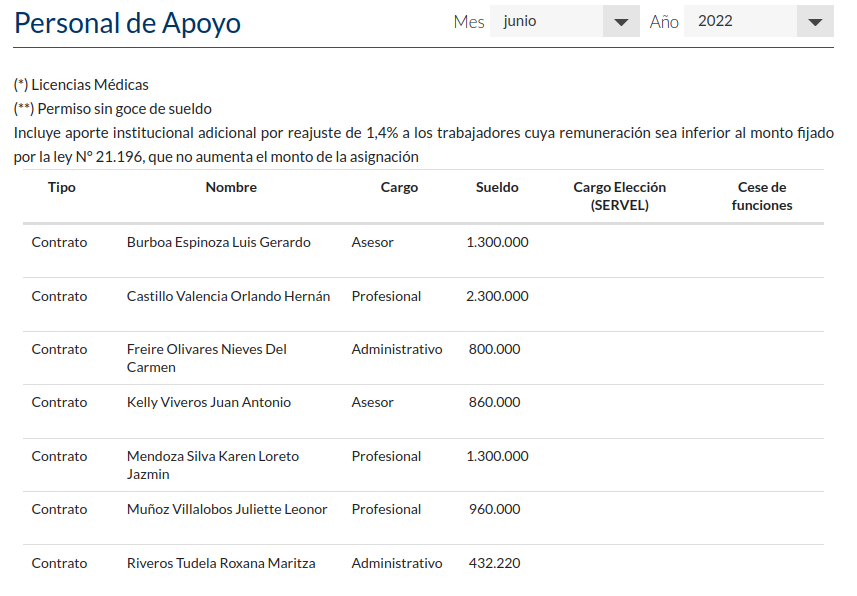Click the arrow icon on year selector

816,22
